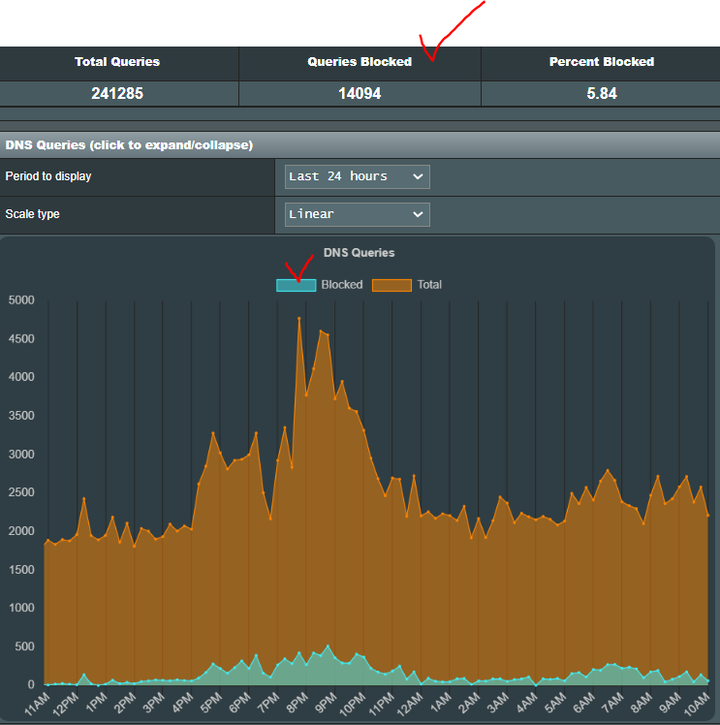Click the Total Queries column header
Viewport: 720px width, 725px height.
click(117, 62)
